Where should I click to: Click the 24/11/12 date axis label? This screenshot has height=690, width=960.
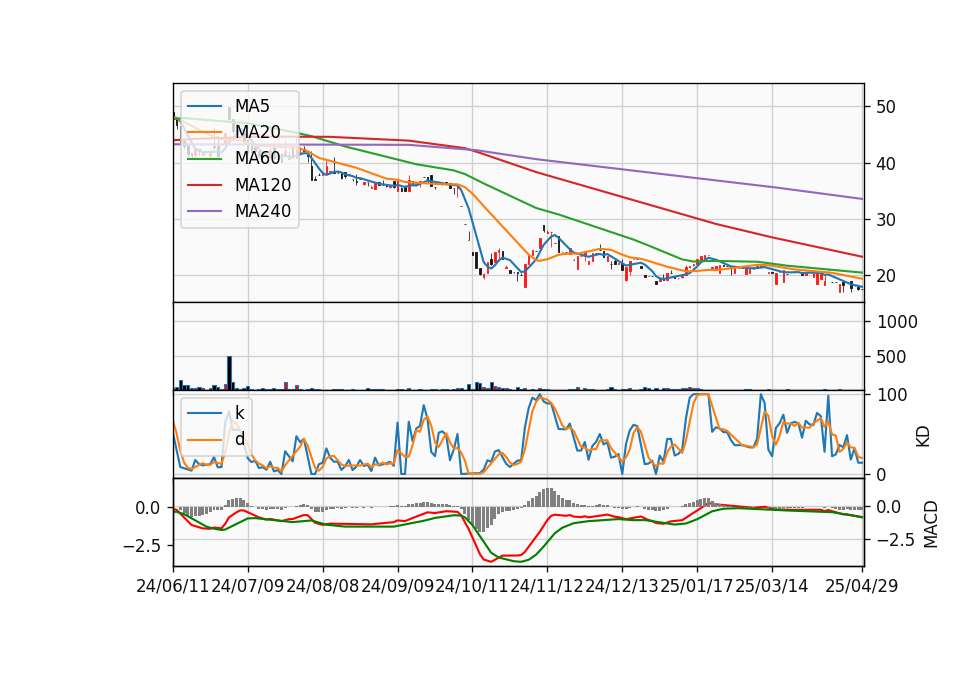point(547,586)
